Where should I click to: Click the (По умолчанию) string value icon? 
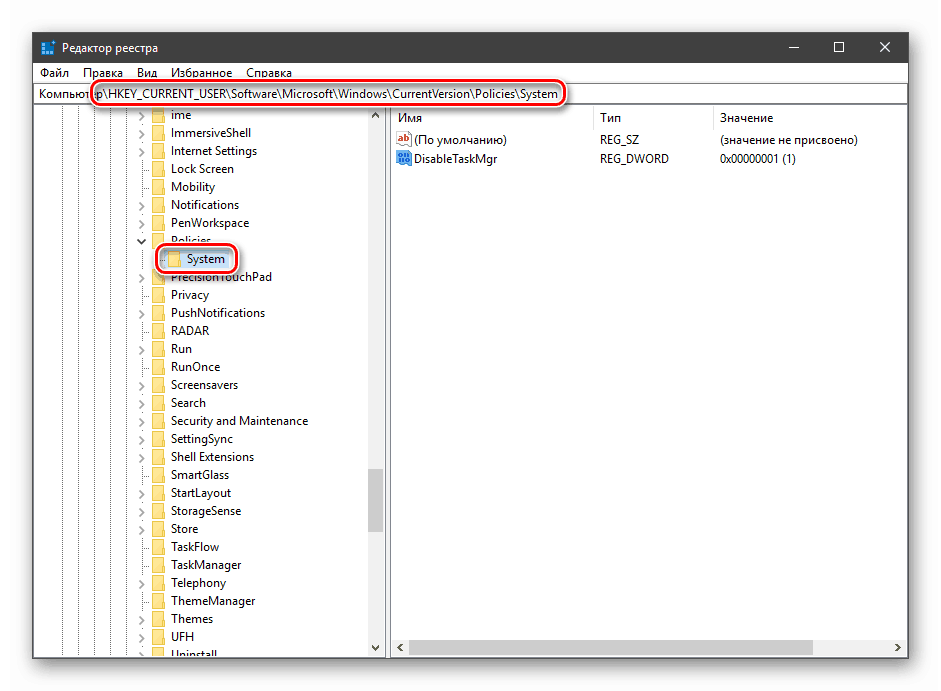[404, 139]
